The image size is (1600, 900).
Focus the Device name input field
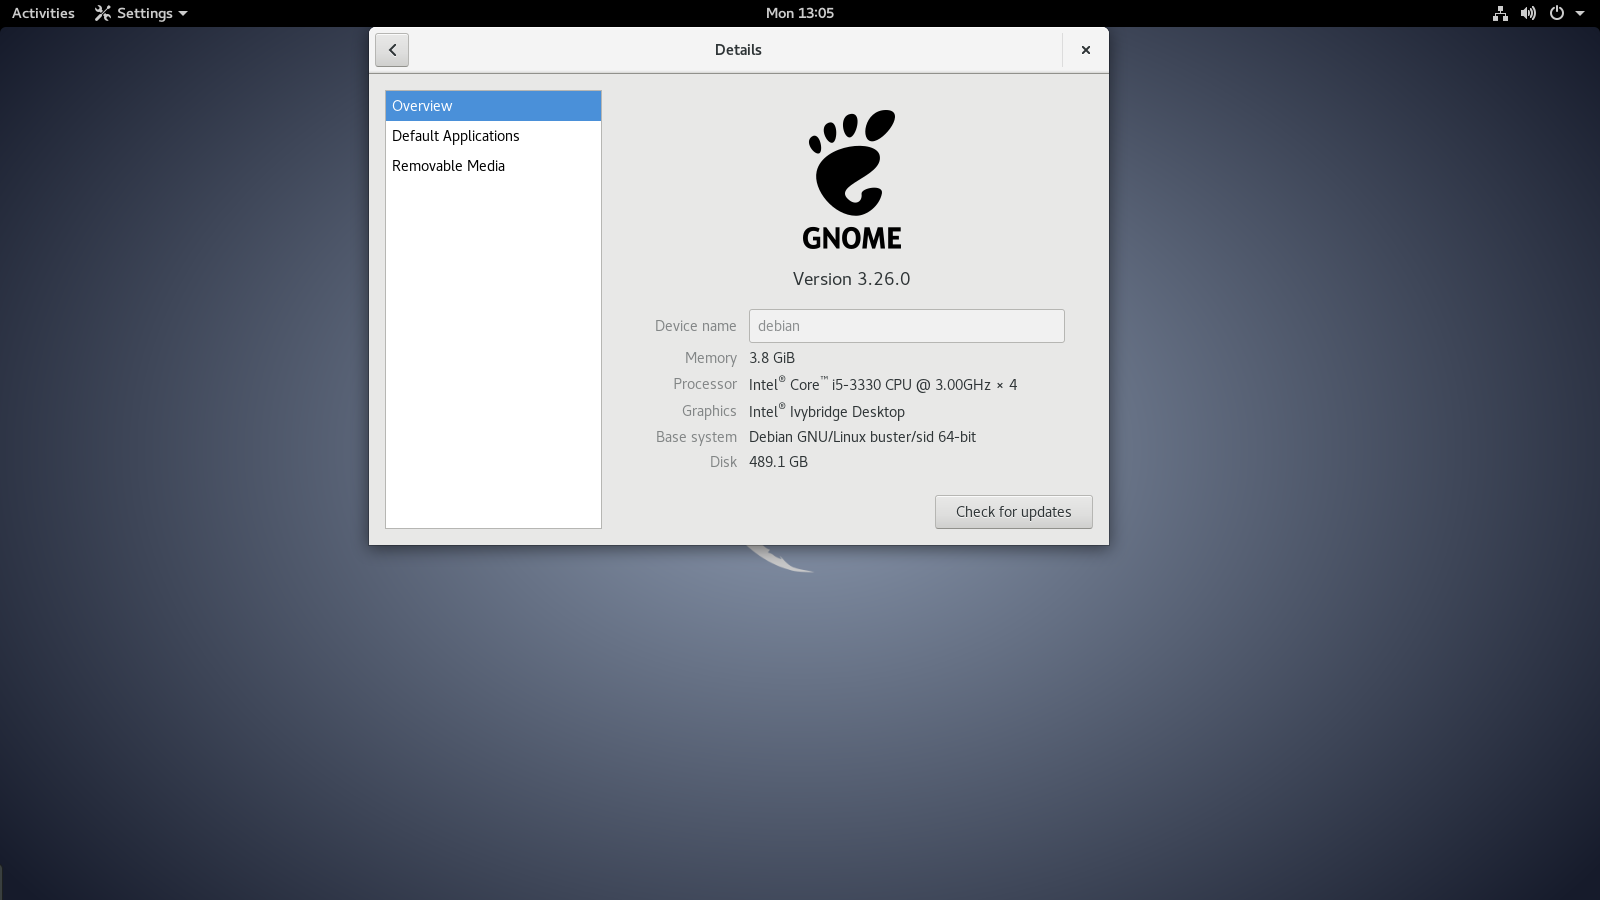pyautogui.click(x=907, y=326)
